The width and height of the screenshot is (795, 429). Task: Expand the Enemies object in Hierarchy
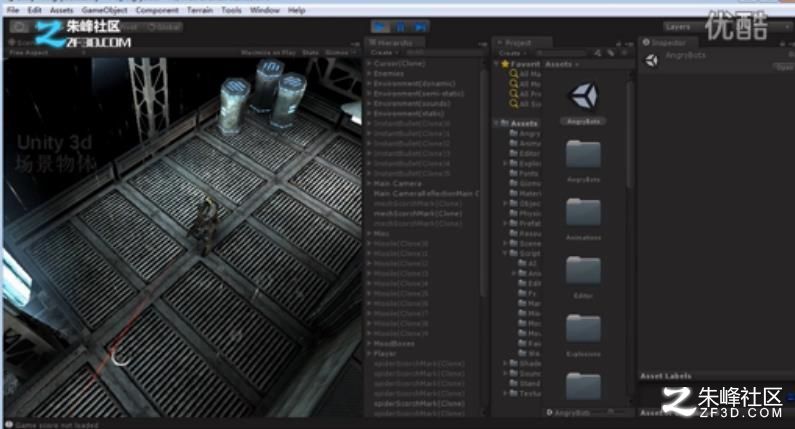pyautogui.click(x=370, y=74)
